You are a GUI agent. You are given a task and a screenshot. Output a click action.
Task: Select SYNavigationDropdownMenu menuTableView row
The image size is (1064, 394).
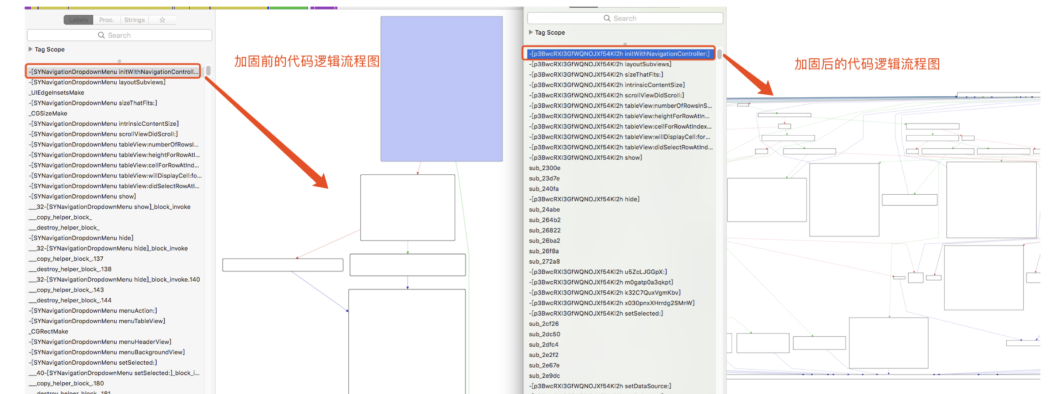(x=96, y=321)
